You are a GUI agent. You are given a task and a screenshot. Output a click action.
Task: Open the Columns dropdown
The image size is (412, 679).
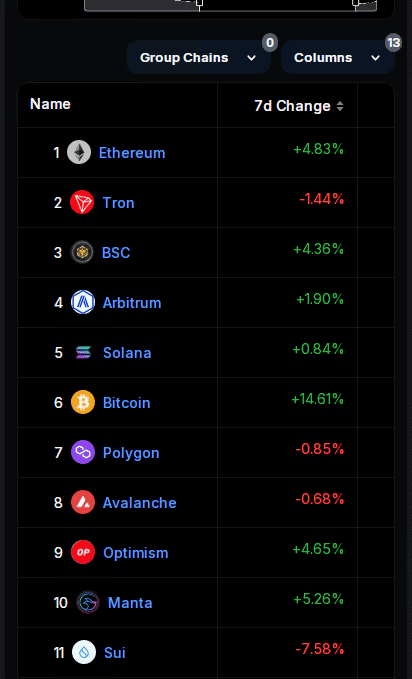pyautogui.click(x=337, y=58)
